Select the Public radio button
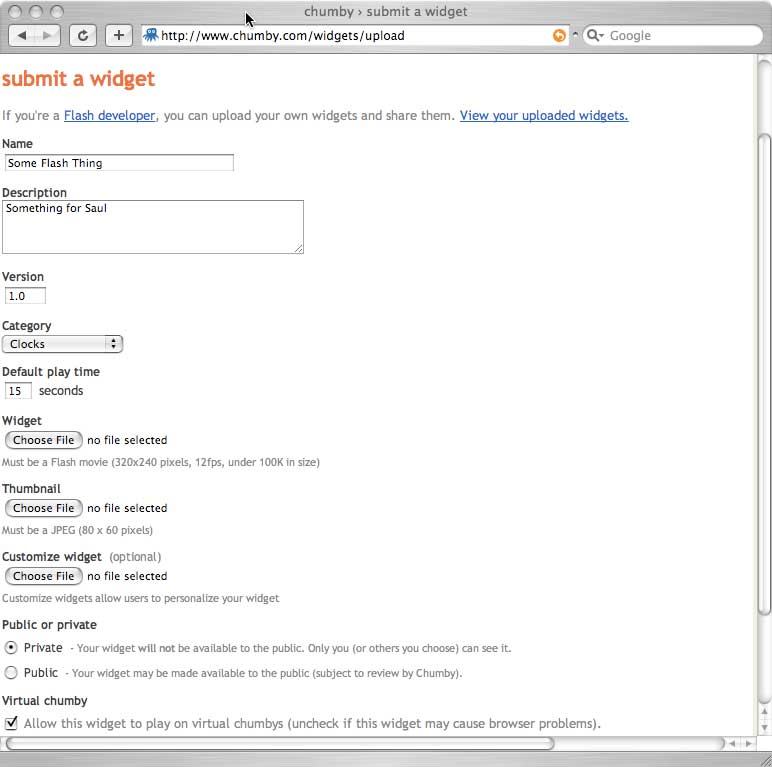Viewport: 772px width, 767px height. (11, 672)
